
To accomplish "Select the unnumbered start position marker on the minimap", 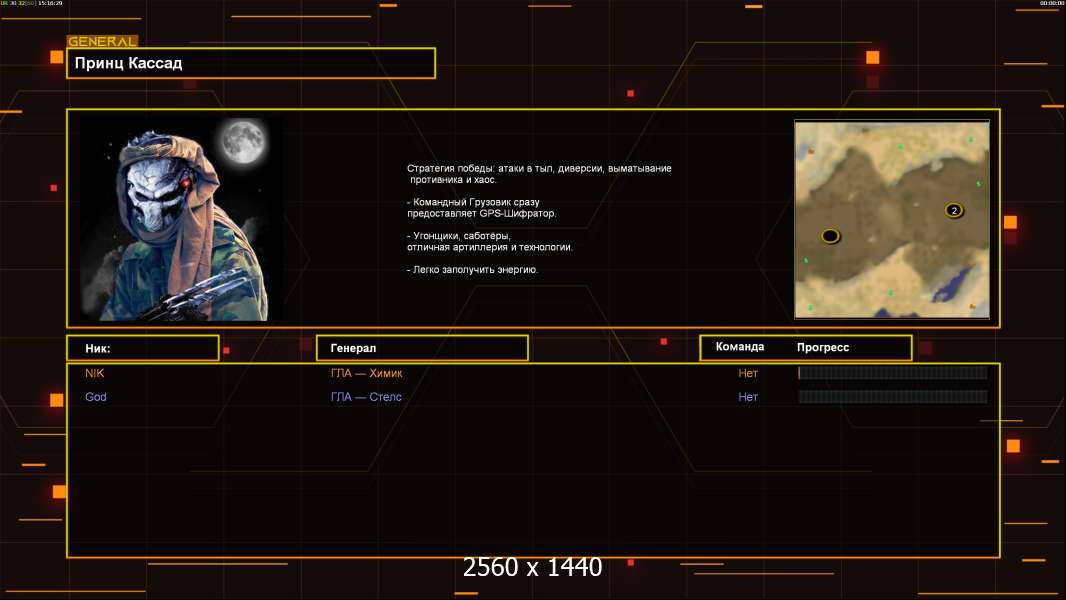I will click(830, 236).
